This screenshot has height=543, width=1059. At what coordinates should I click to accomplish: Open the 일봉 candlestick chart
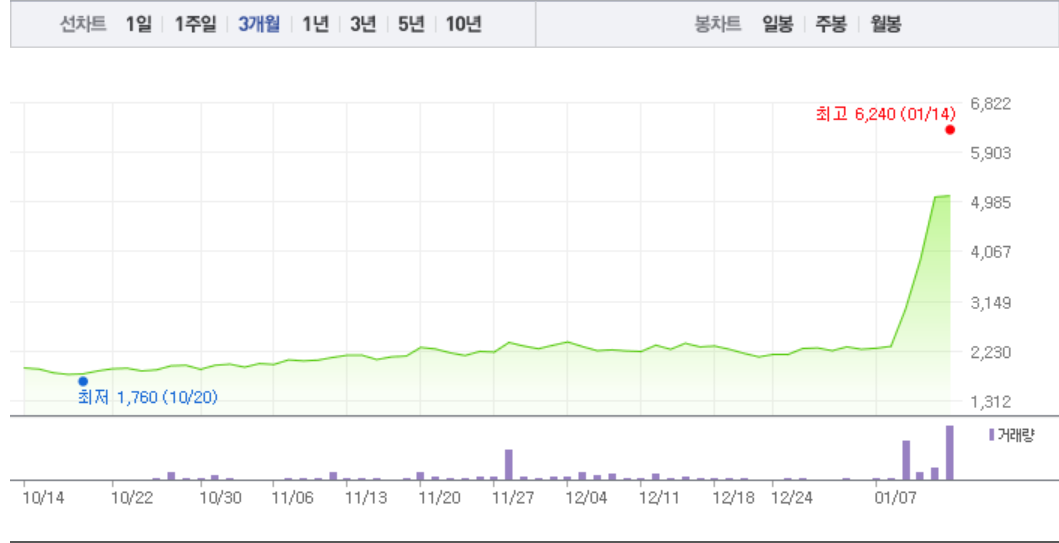point(778,25)
